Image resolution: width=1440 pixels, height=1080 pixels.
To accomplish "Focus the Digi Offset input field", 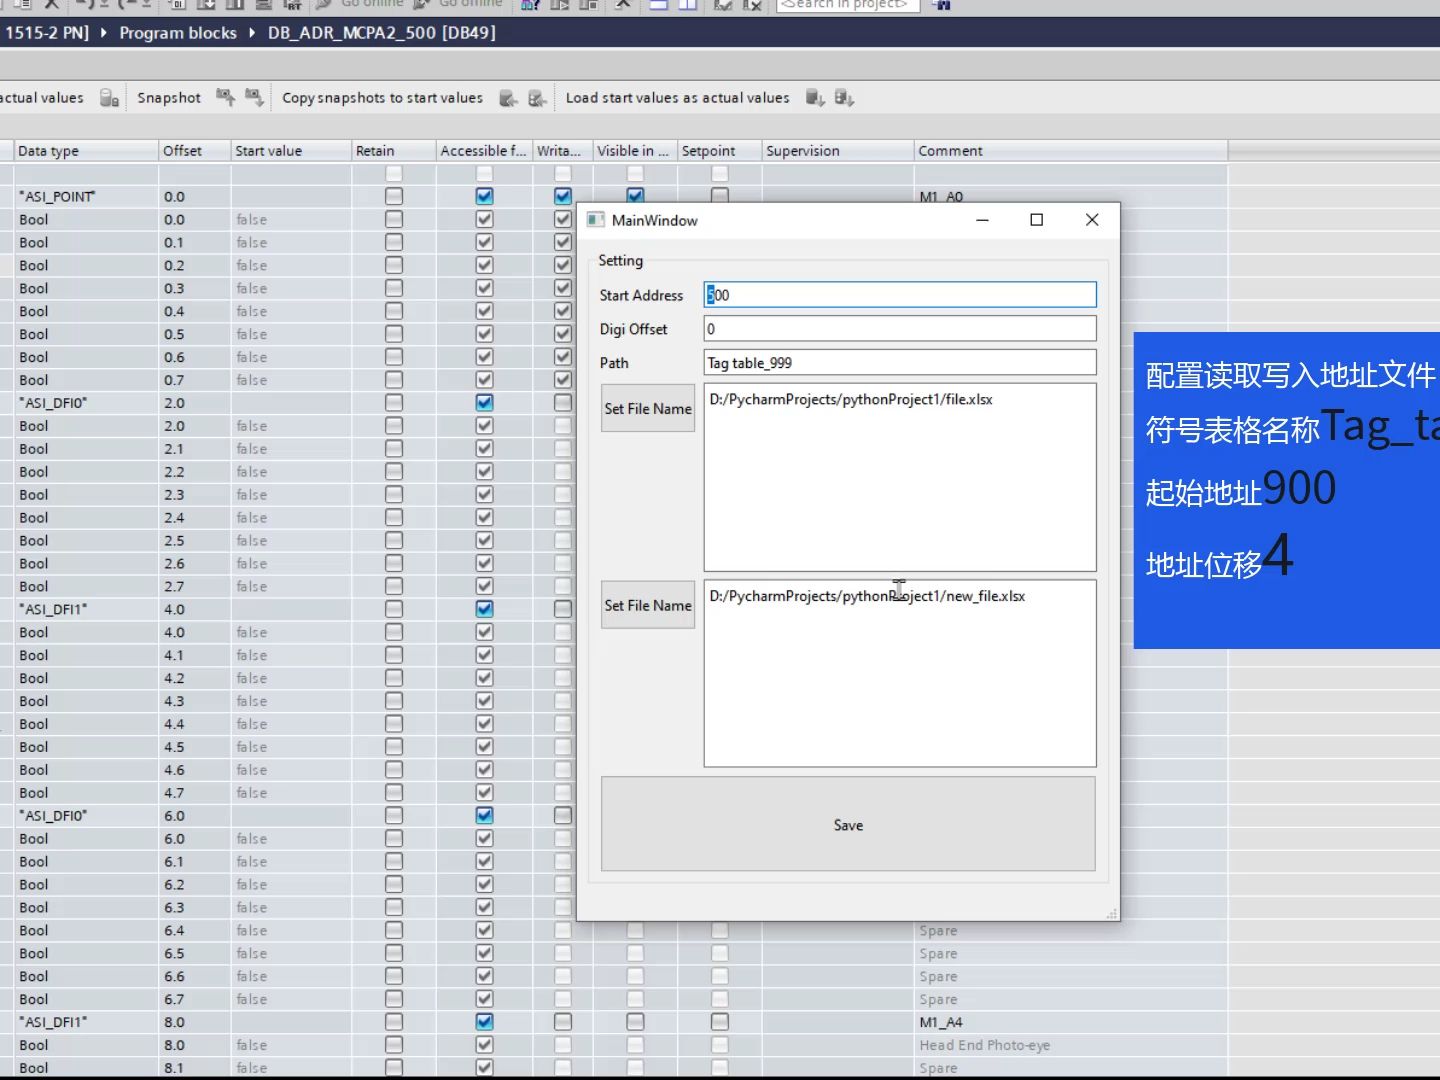I will (x=900, y=328).
